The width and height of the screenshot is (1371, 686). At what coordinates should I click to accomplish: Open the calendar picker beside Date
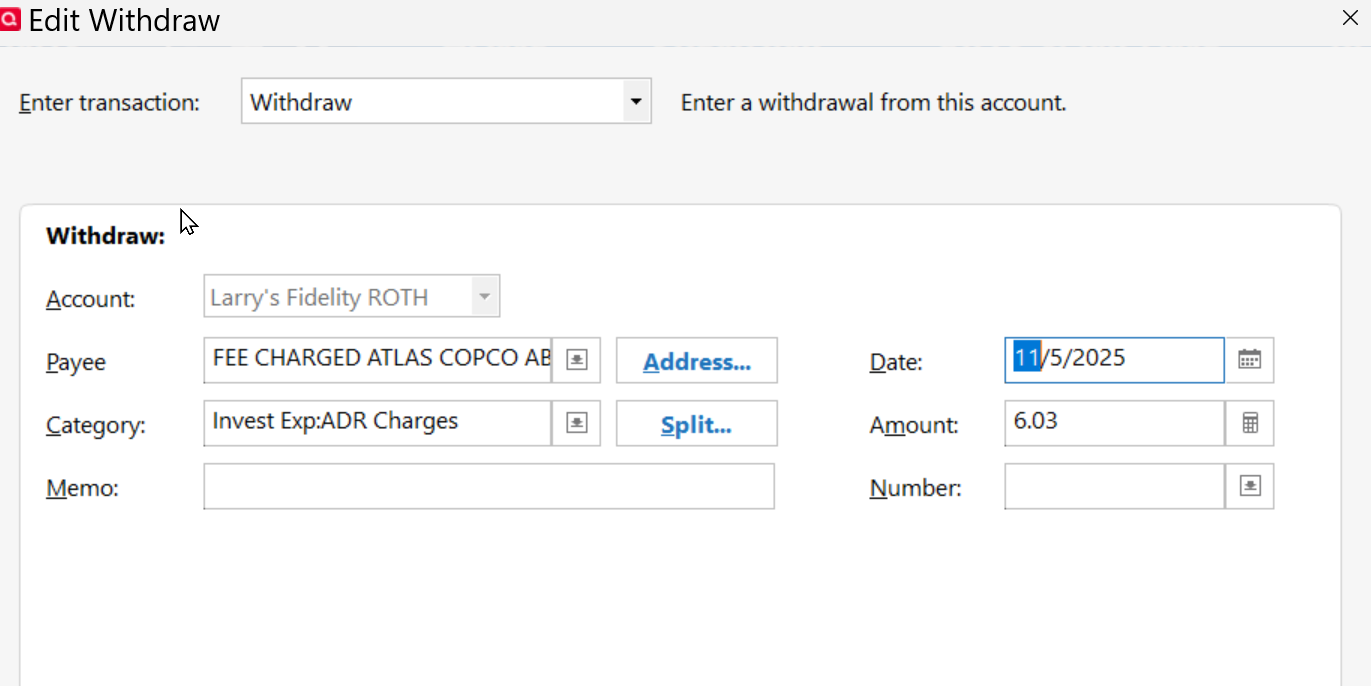[x=1249, y=360]
